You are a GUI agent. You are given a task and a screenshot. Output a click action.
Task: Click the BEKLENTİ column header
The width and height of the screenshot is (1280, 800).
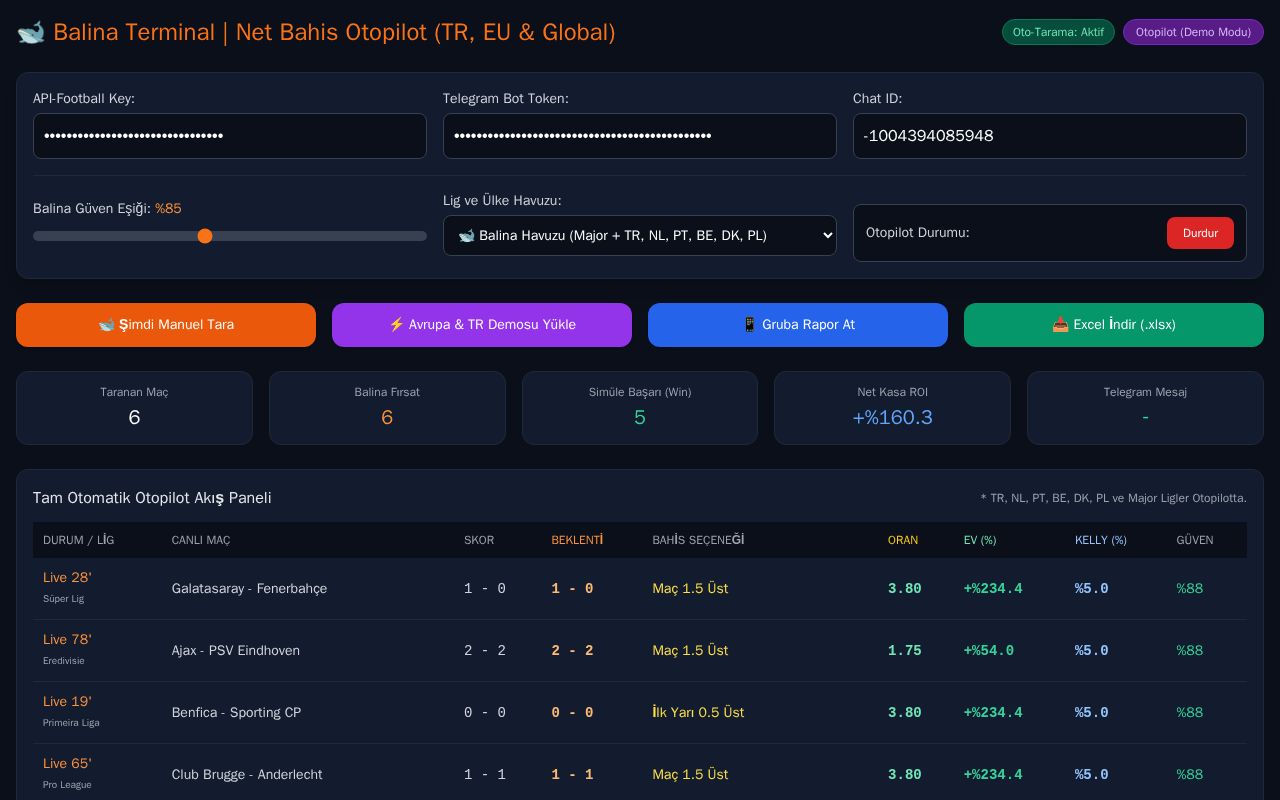coord(577,540)
